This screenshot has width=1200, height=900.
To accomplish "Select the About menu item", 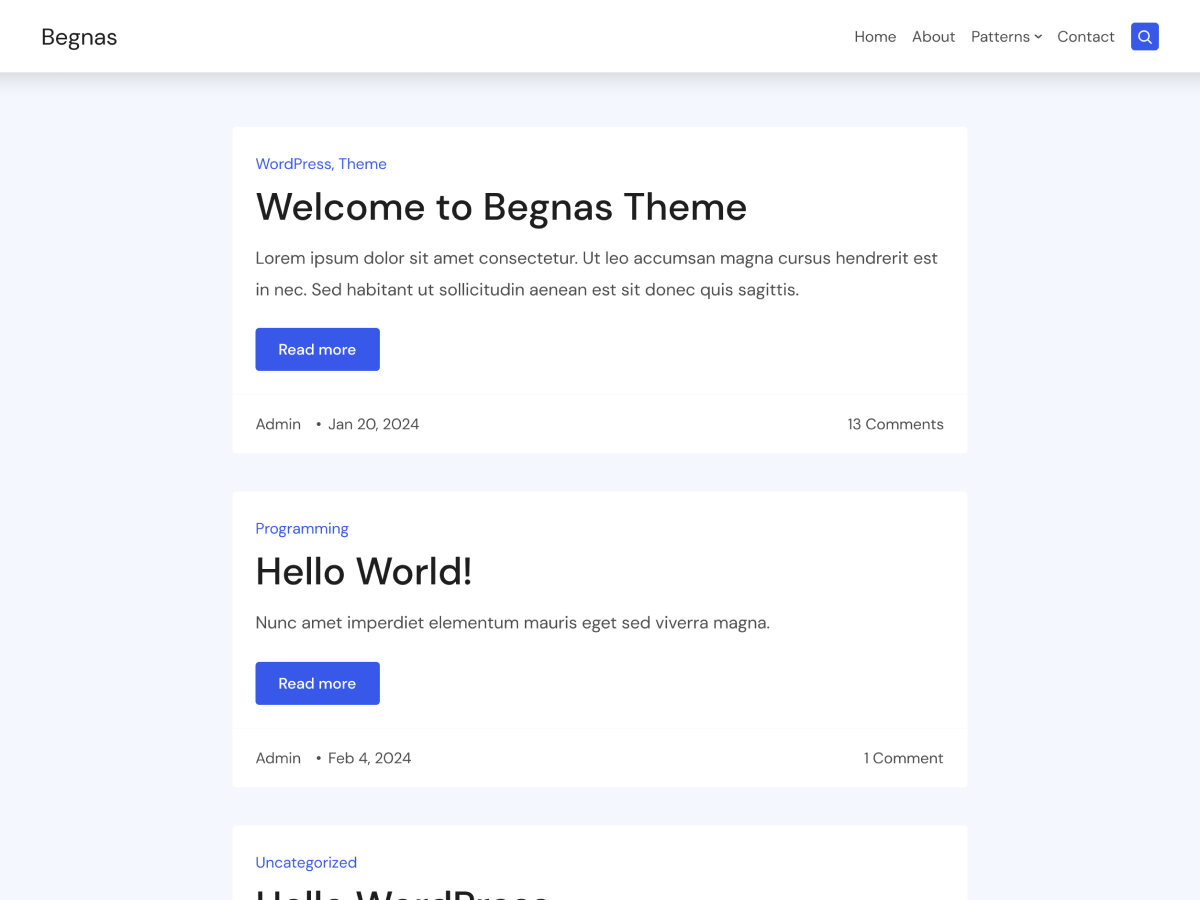I will (x=933, y=36).
